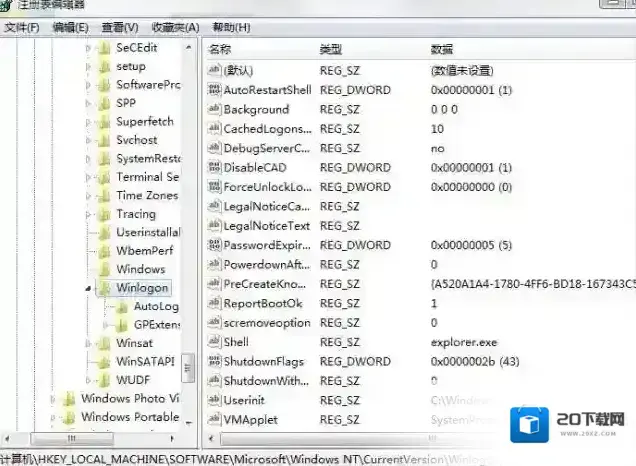Select the WbemPerf registry key
This screenshot has height=466, width=636.
point(145,251)
